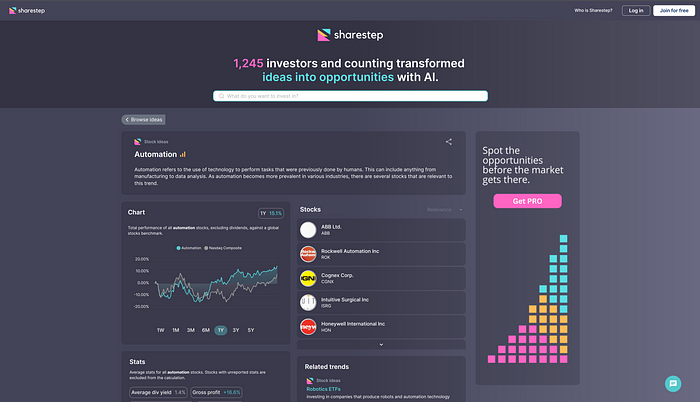The height and width of the screenshot is (402, 700).
Task: Open the ABB Ltd. stock row
Action: pos(381,230)
